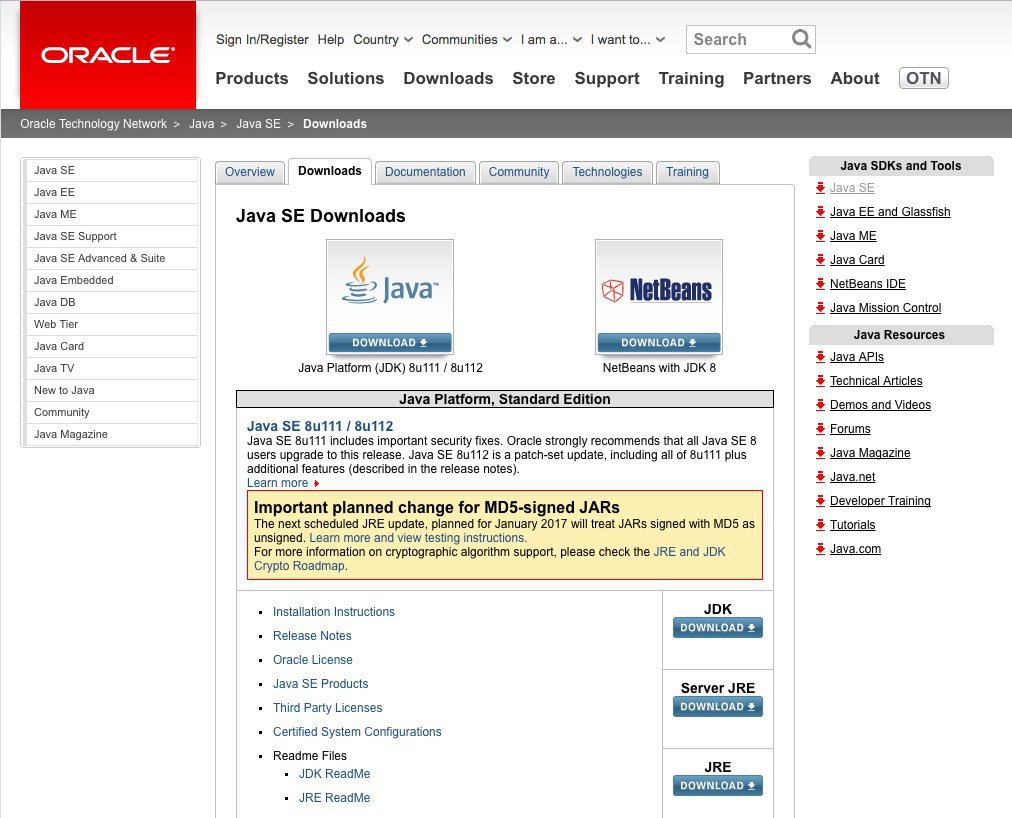Click red arrow icon beside Java SE tools link
The height and width of the screenshot is (818, 1012).
pyautogui.click(x=820, y=188)
